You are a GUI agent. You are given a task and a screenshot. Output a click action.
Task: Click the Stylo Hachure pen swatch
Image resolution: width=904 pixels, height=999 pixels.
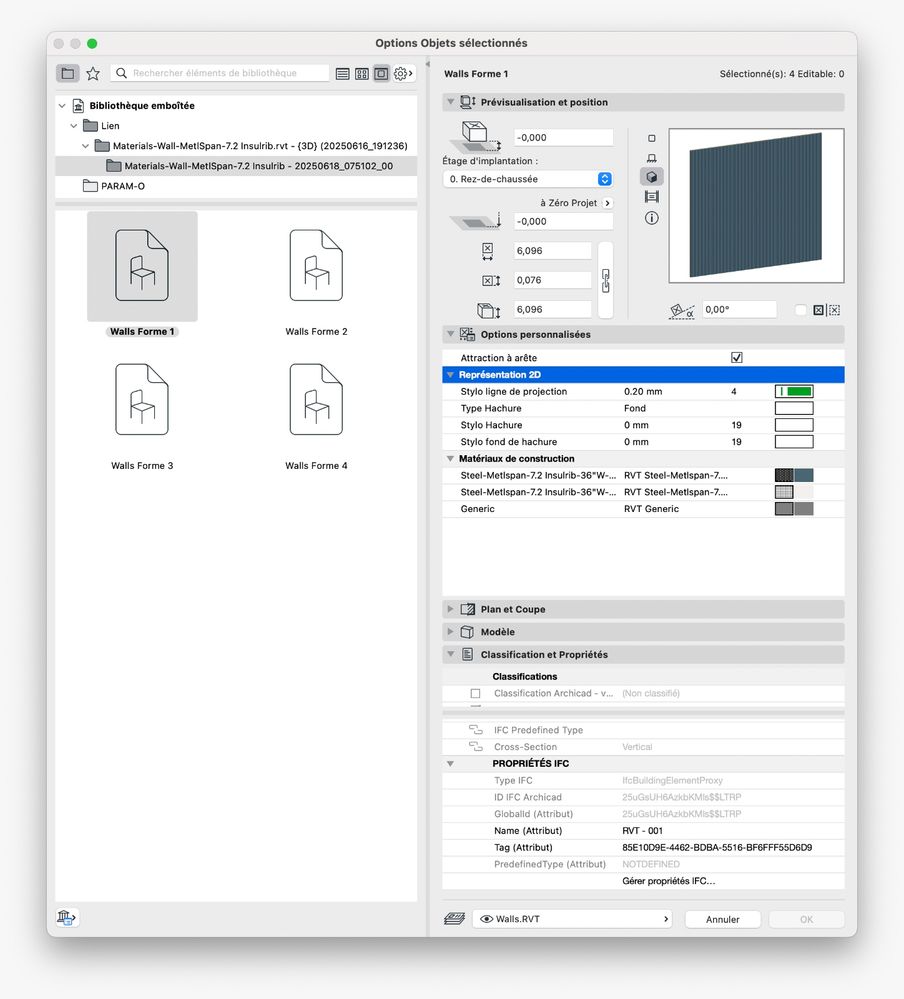click(794, 425)
